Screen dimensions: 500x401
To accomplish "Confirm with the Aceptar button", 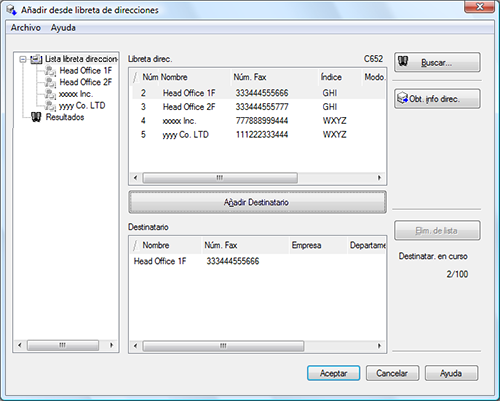I will [x=333, y=373].
